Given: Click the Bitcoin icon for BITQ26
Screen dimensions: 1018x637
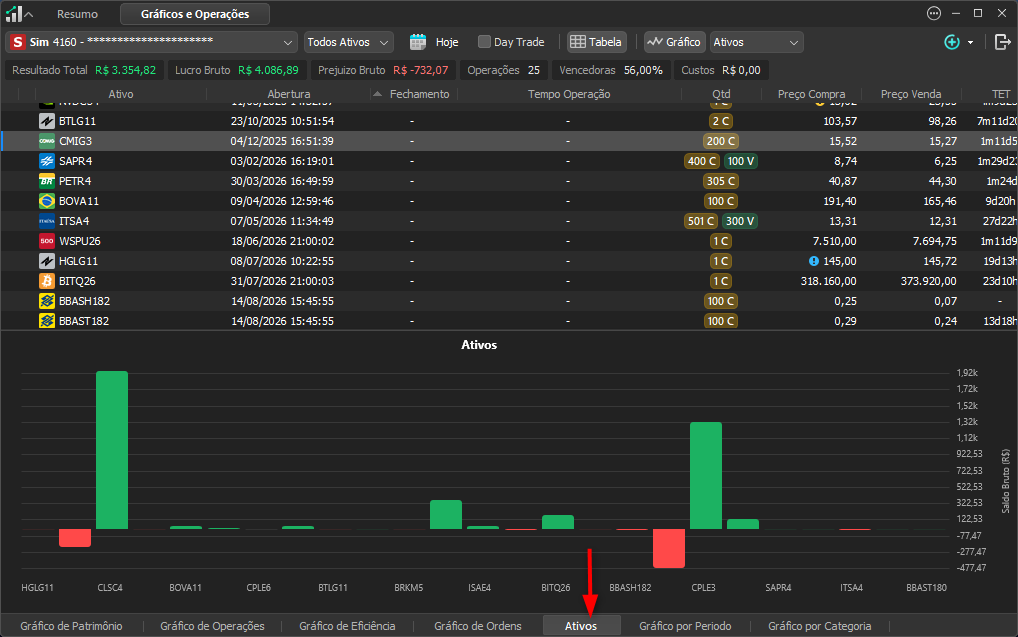Looking at the screenshot, I should [x=47, y=281].
